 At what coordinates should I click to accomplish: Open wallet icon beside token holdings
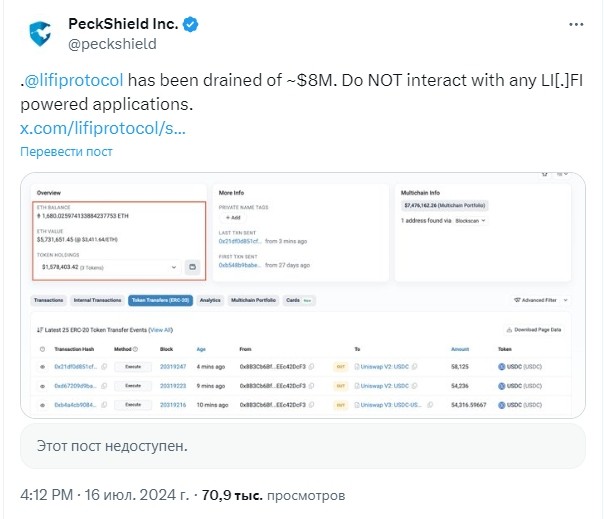pos(192,267)
